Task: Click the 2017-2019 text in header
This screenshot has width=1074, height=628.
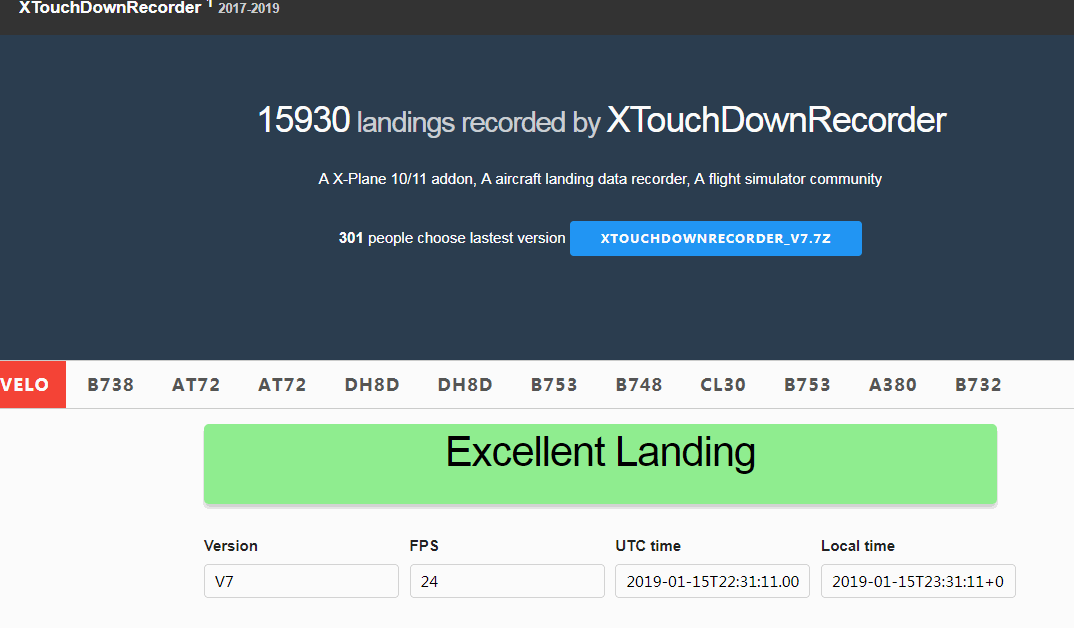Action: coord(249,8)
